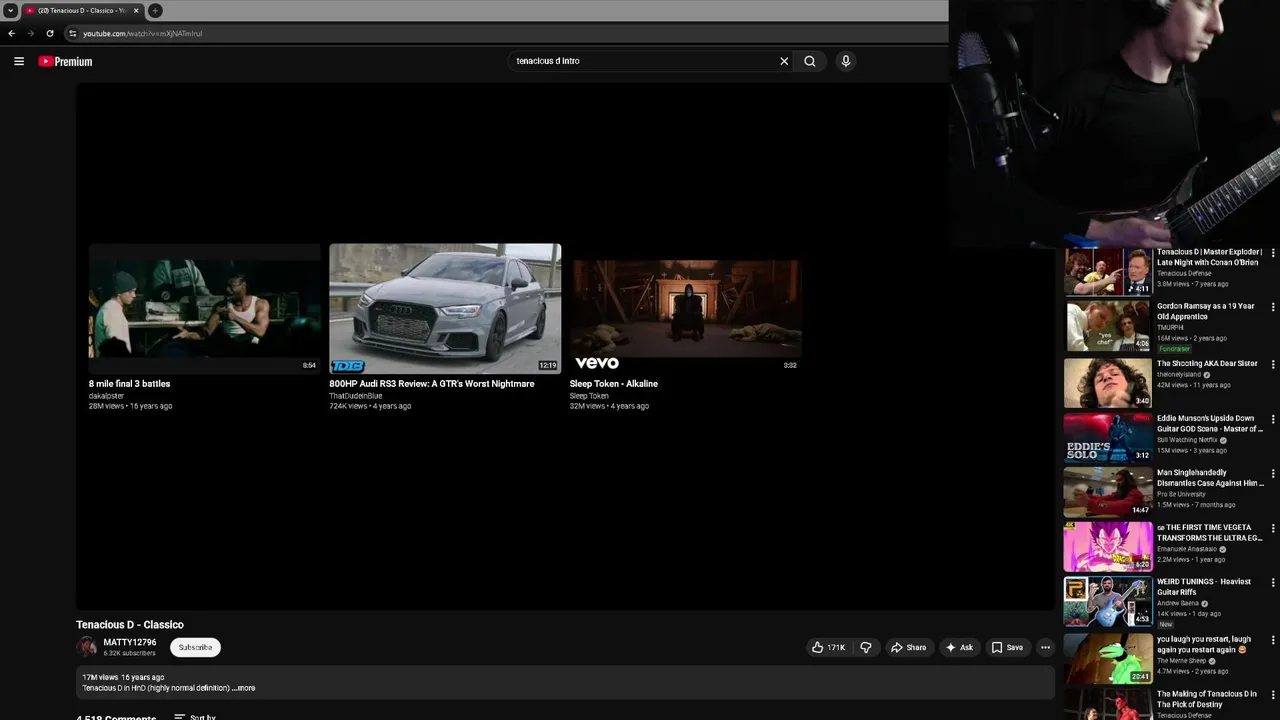Expand description with ...more
The width and height of the screenshot is (1280, 720).
243,688
